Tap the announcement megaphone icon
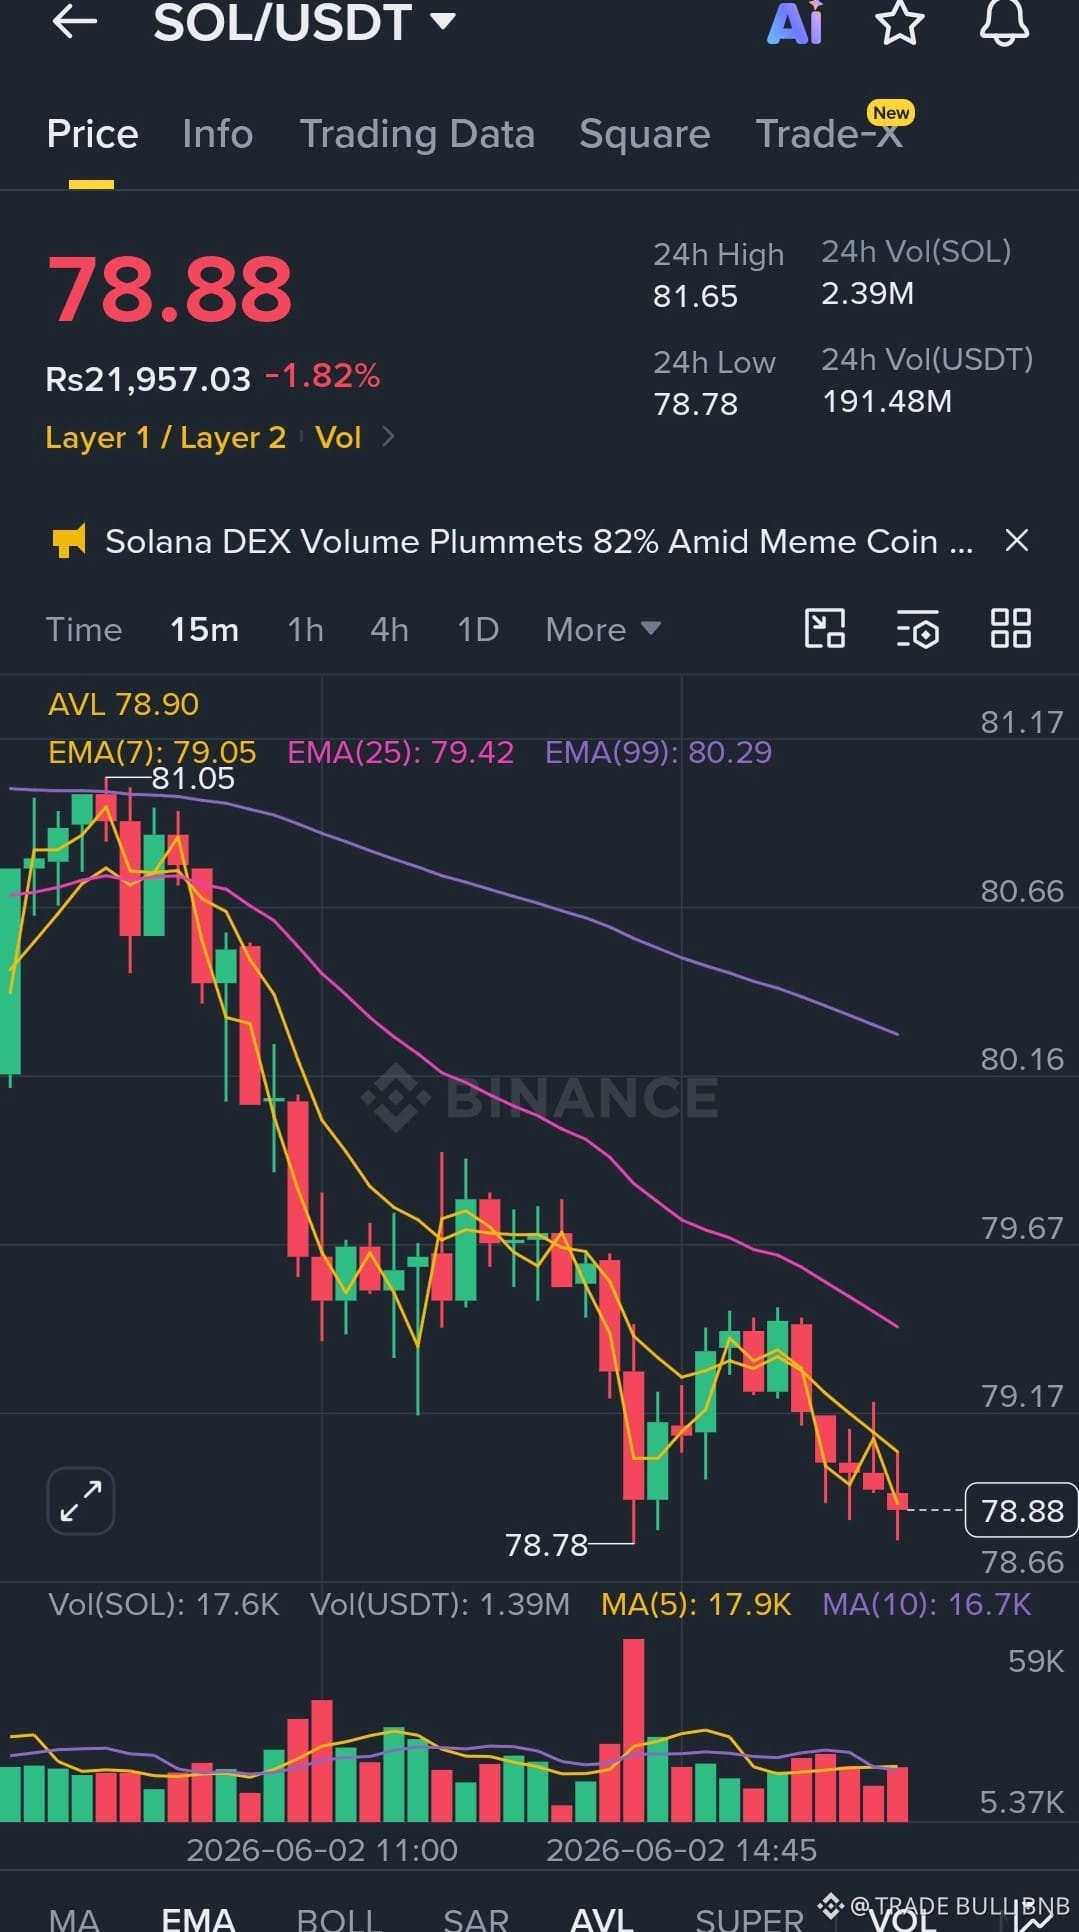The height and width of the screenshot is (1932, 1079). coord(69,541)
